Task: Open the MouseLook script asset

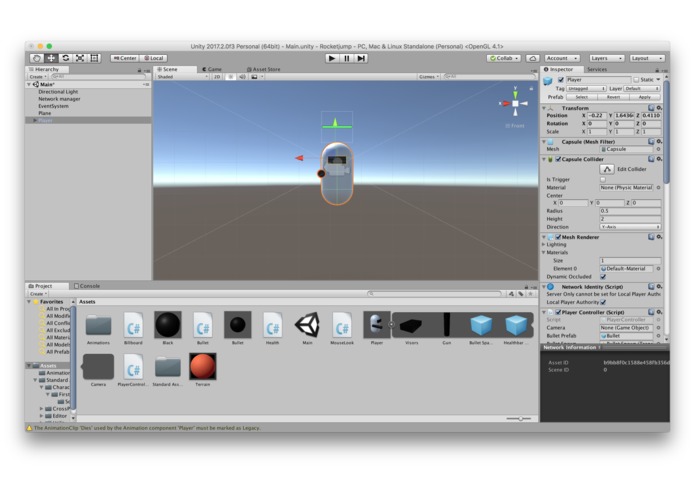Action: pos(342,328)
